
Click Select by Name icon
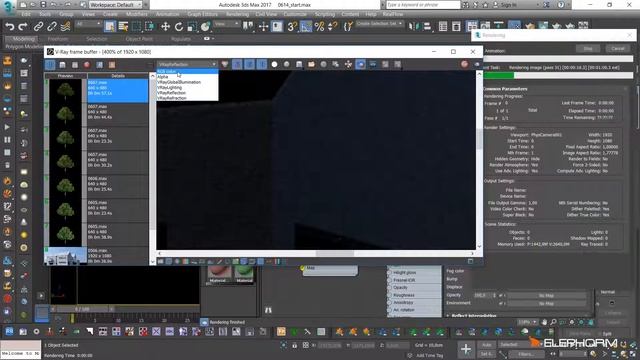(x=123, y=27)
